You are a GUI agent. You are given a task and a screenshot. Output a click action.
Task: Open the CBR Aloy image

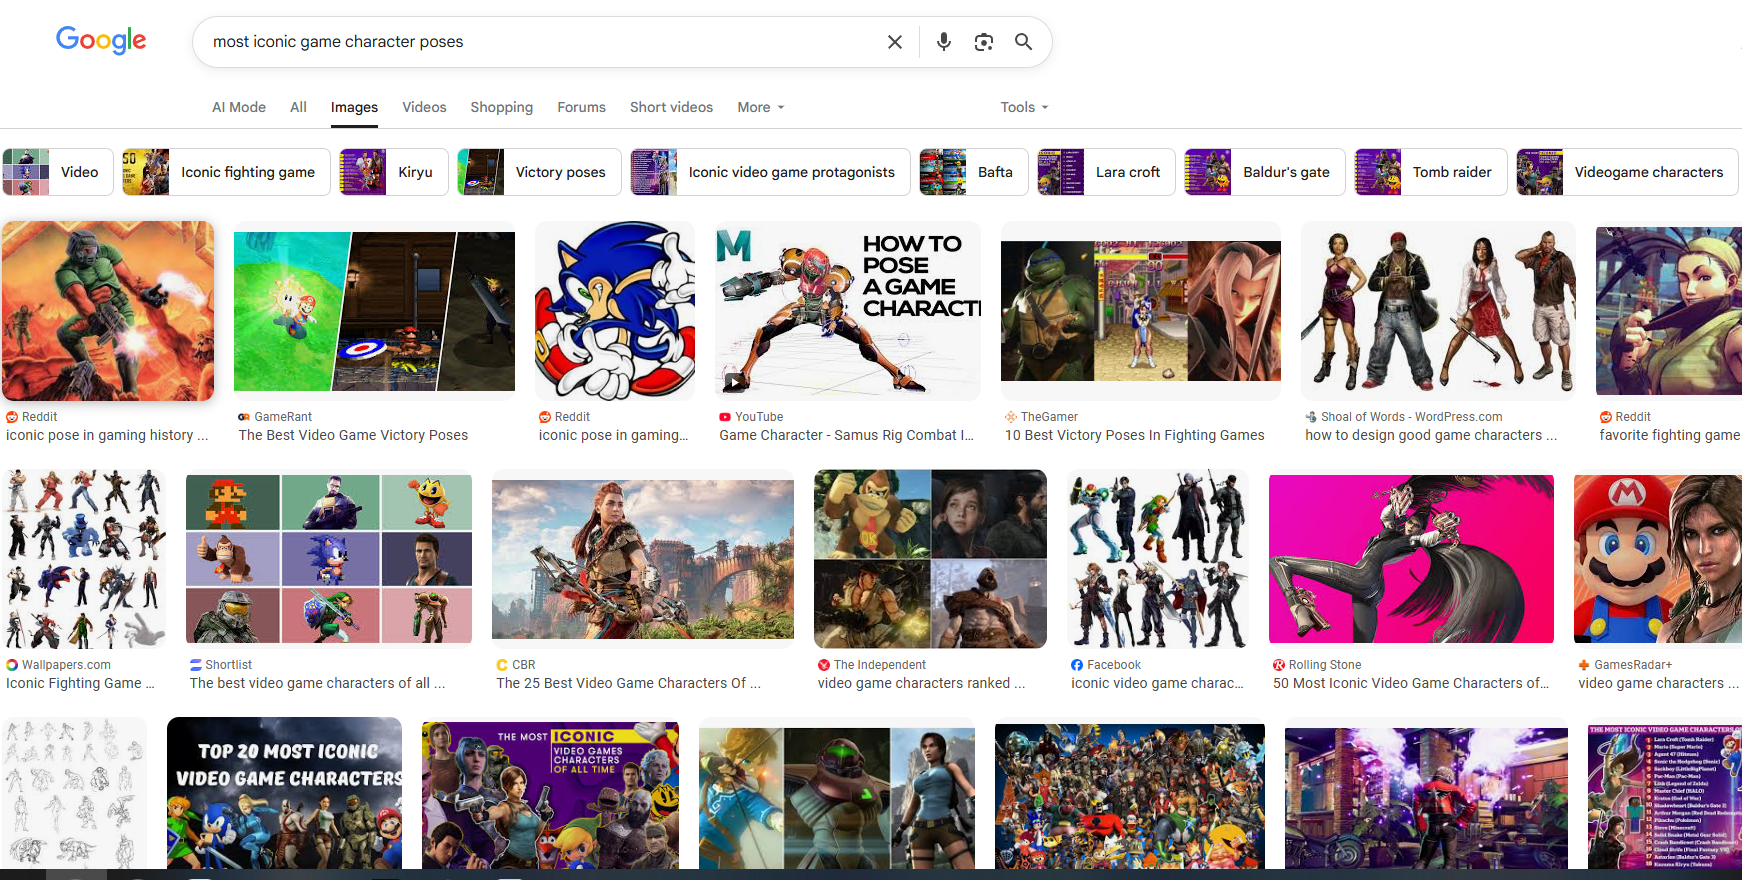click(x=643, y=559)
